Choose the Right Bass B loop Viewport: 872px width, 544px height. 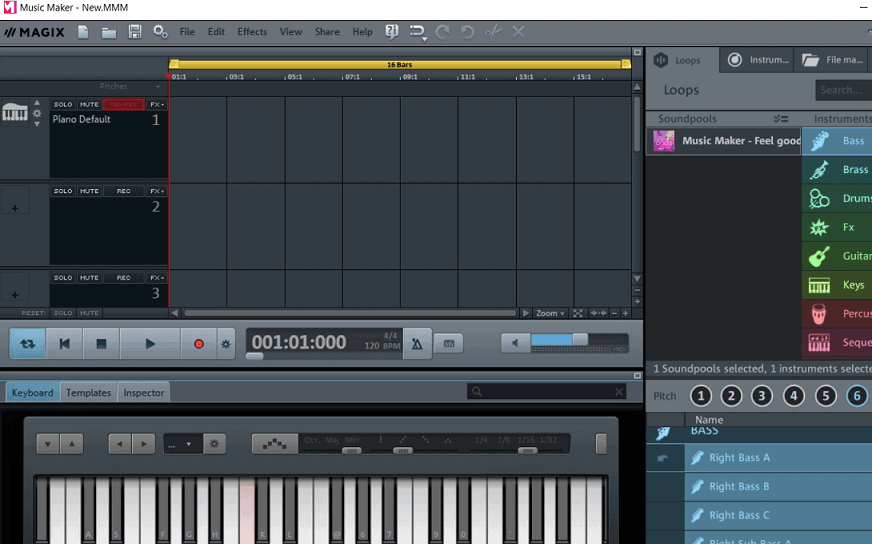click(739, 487)
